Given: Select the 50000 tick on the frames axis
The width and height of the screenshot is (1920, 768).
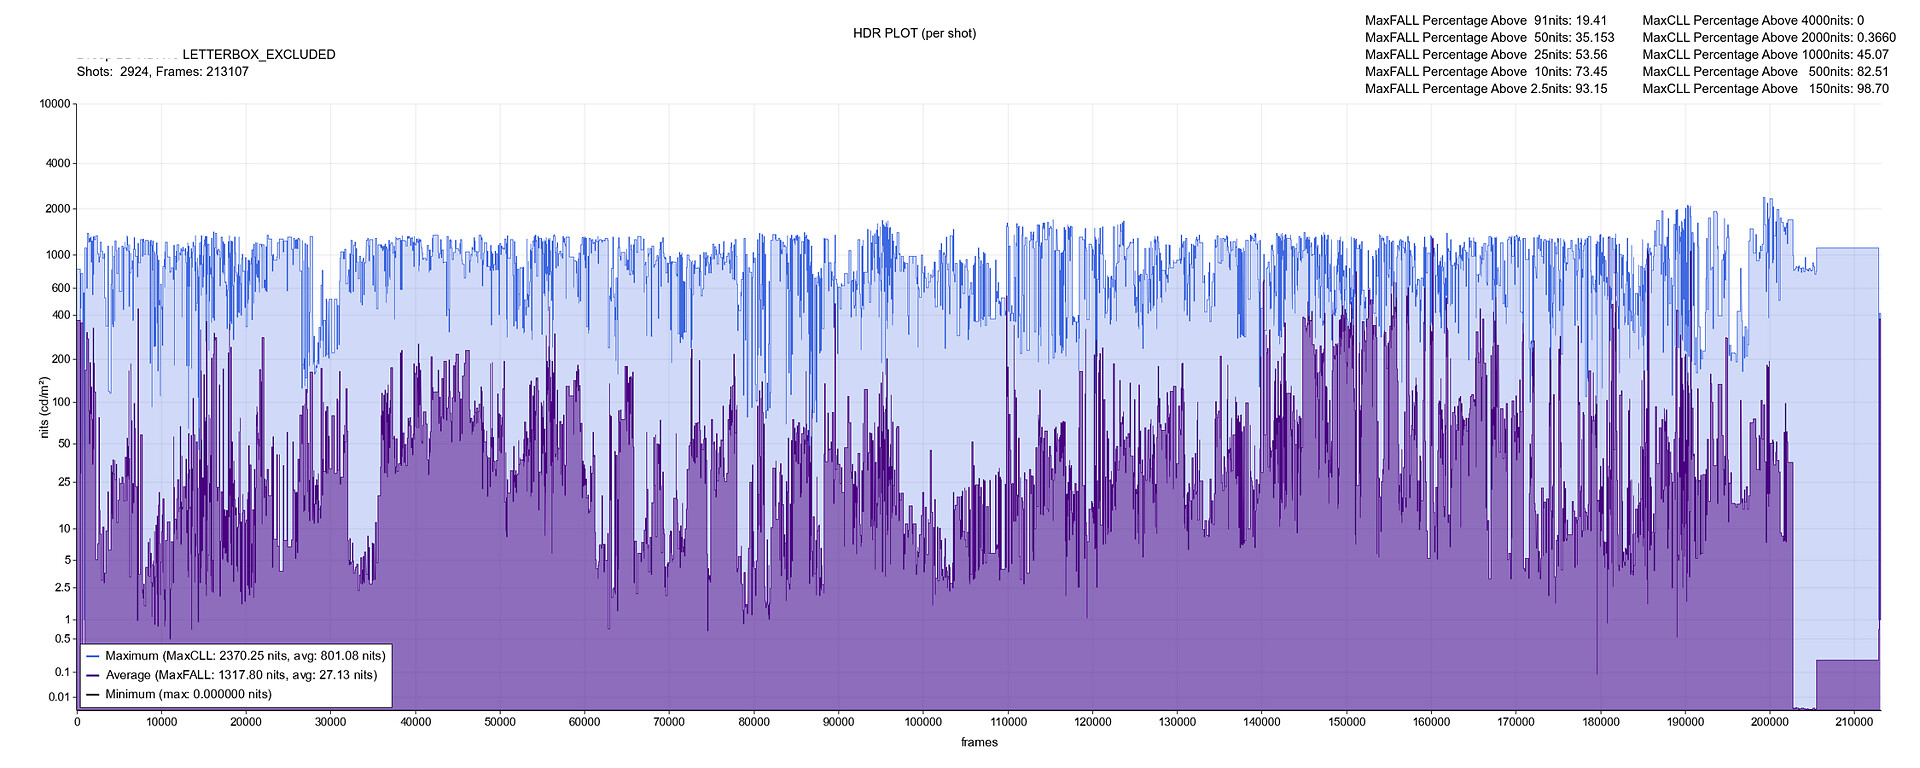Looking at the screenshot, I should pos(500,722).
